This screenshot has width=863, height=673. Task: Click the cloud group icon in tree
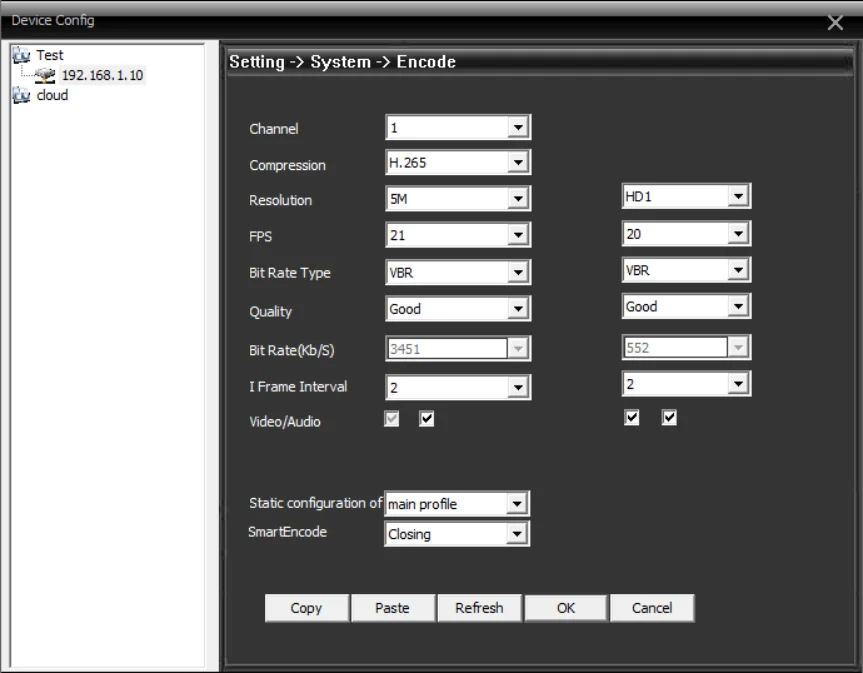pyautogui.click(x=19, y=96)
